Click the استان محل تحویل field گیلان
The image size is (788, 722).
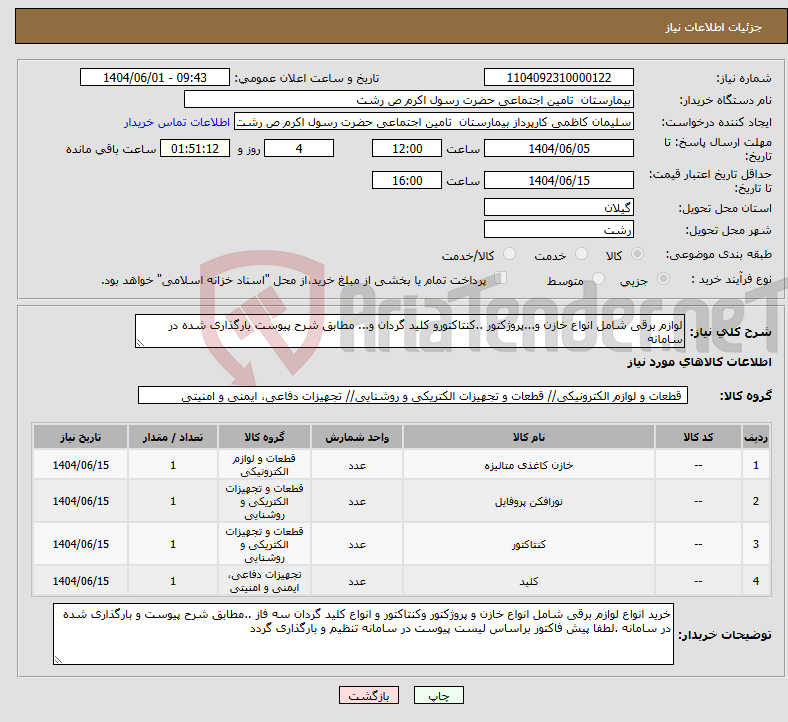[558, 208]
